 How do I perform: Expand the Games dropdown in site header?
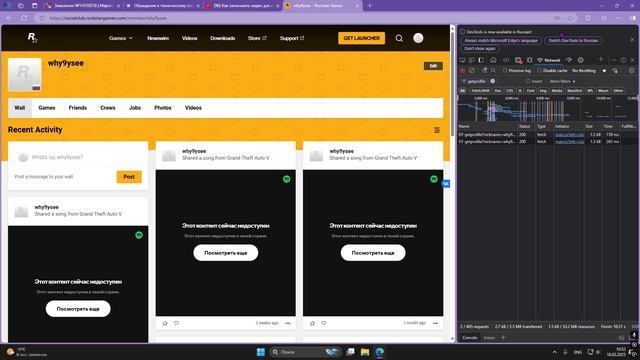120,38
